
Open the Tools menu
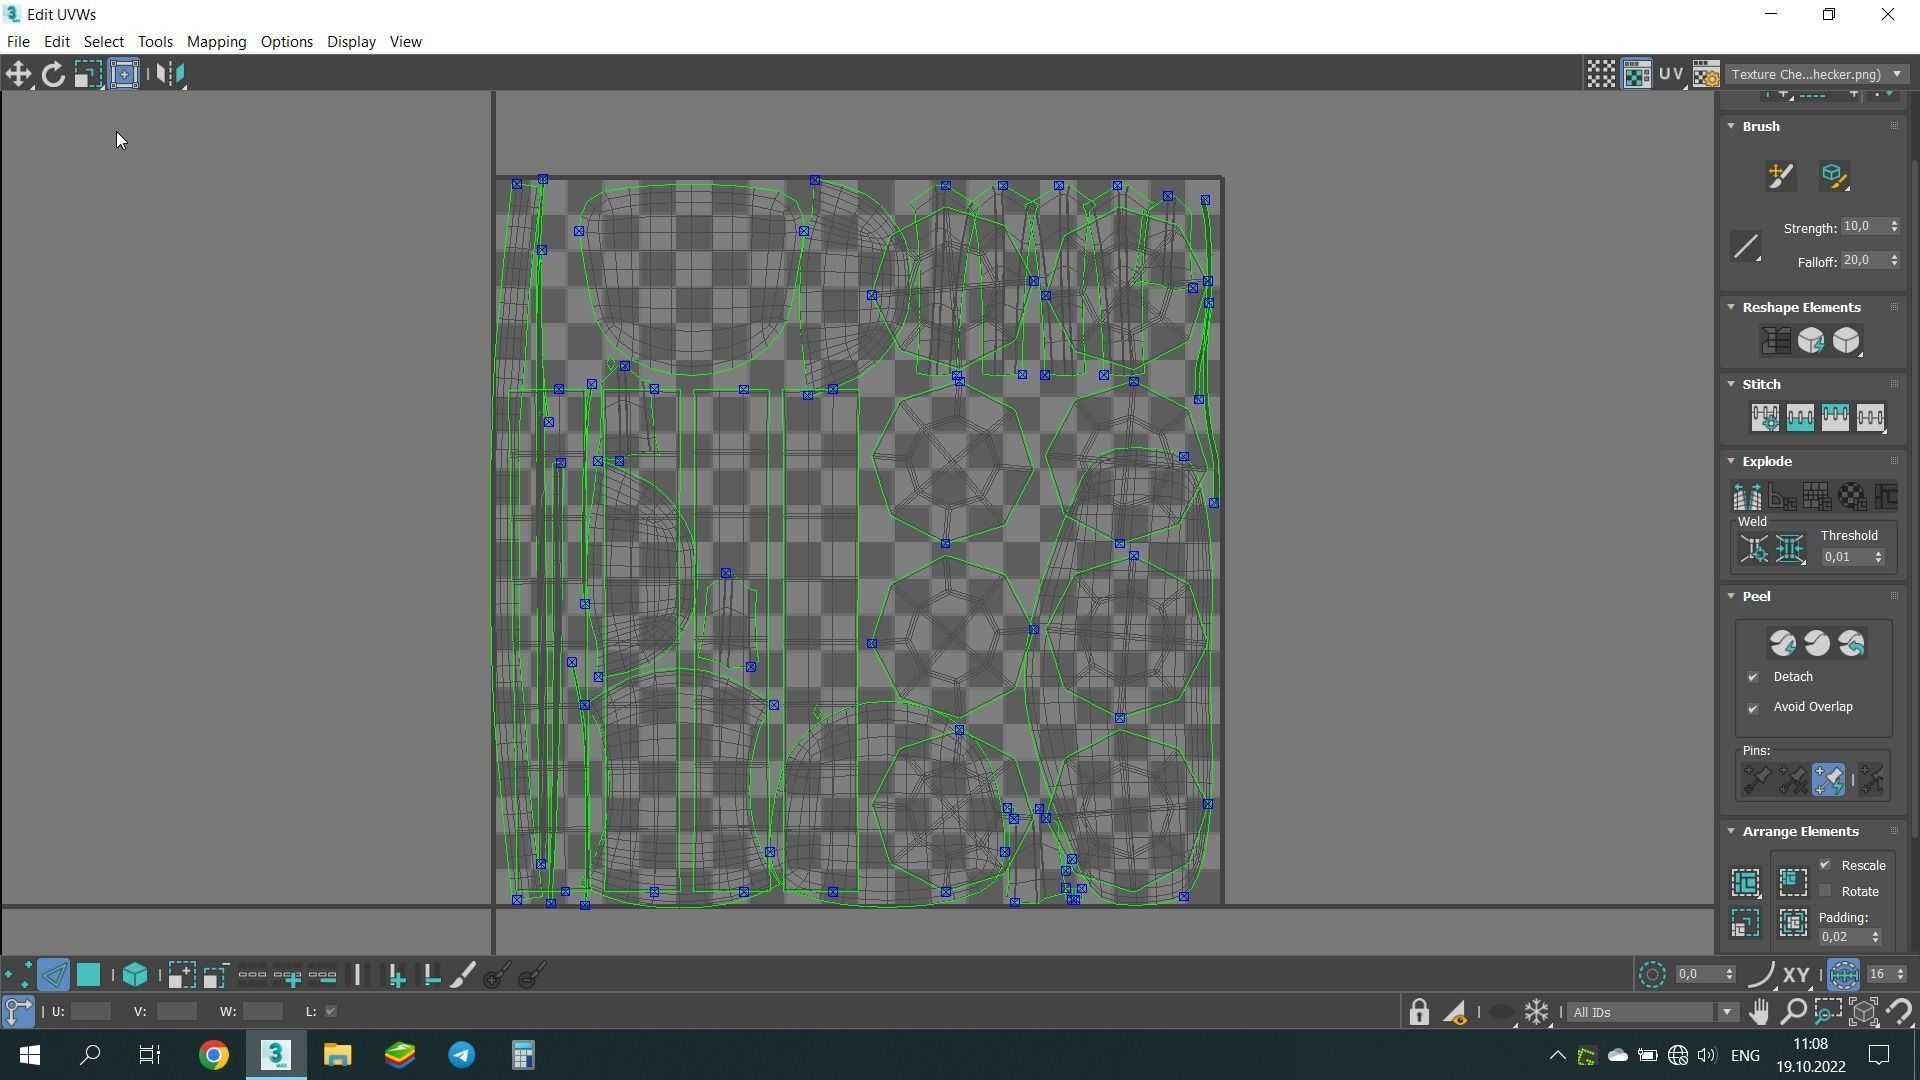point(155,42)
